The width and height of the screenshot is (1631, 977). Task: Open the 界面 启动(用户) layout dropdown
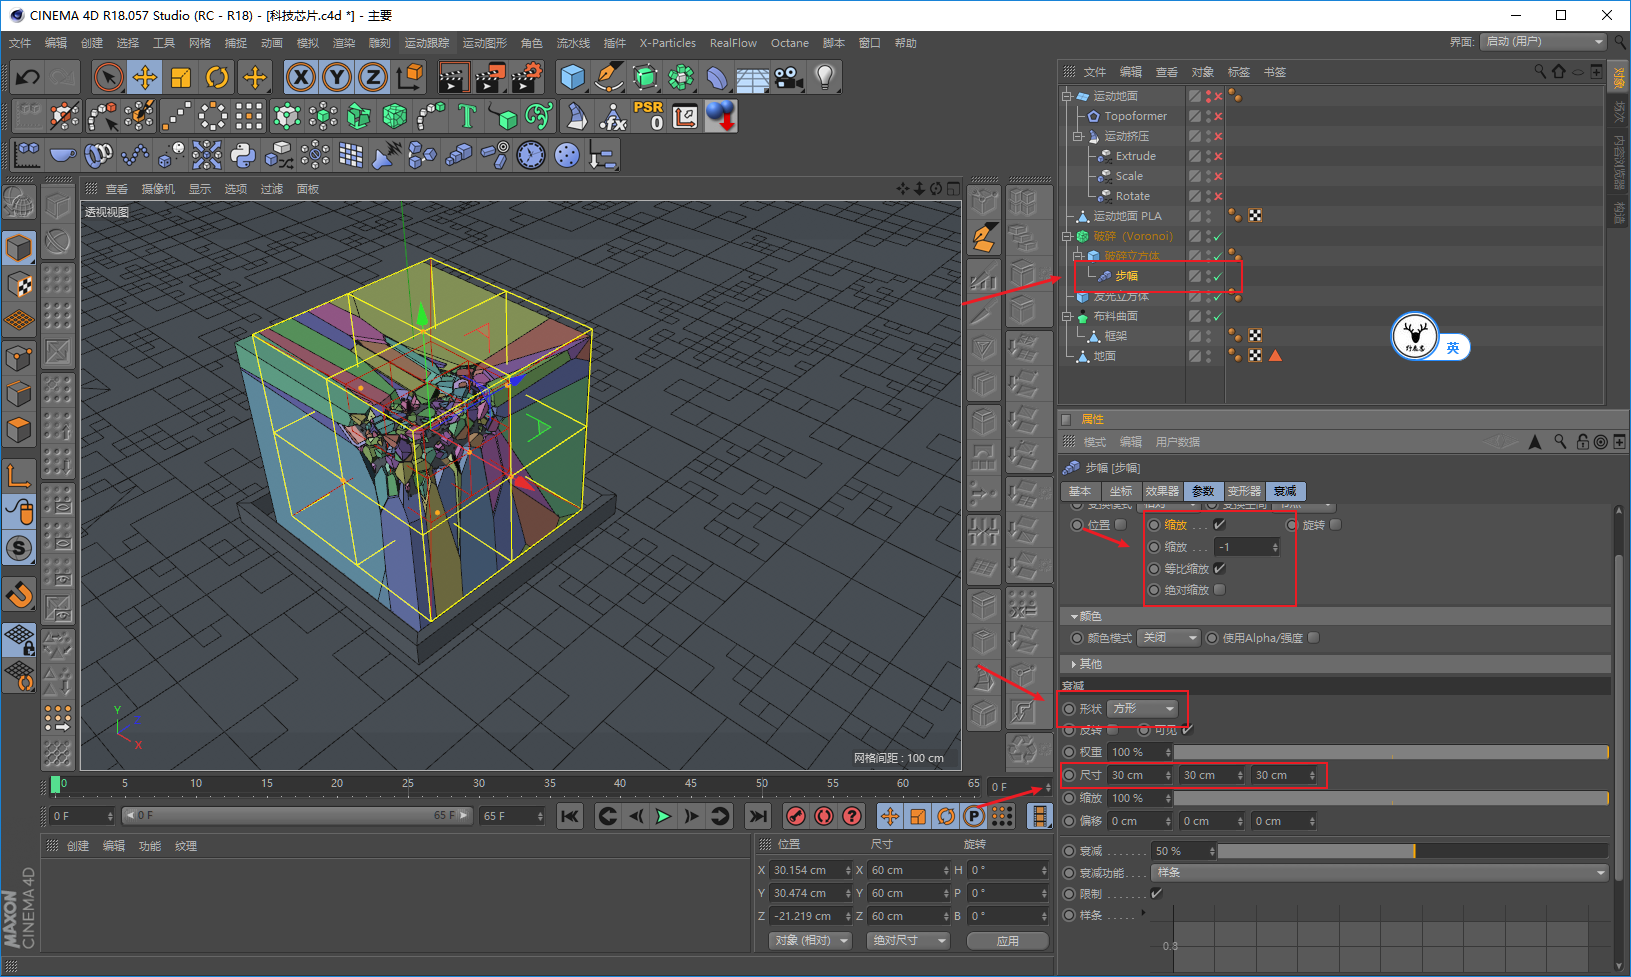[1543, 41]
